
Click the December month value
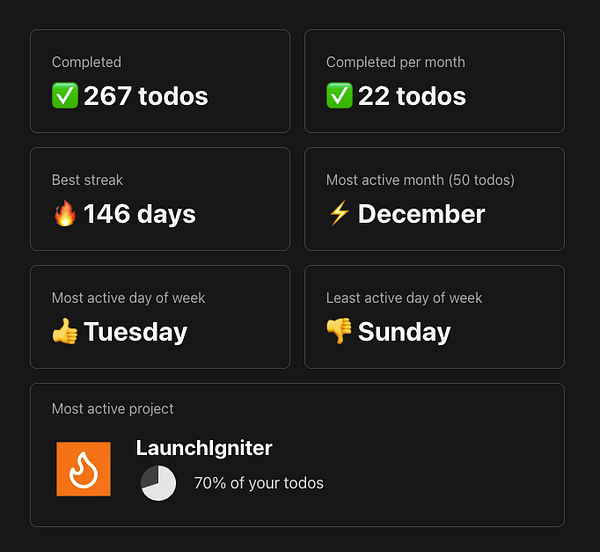click(x=421, y=214)
